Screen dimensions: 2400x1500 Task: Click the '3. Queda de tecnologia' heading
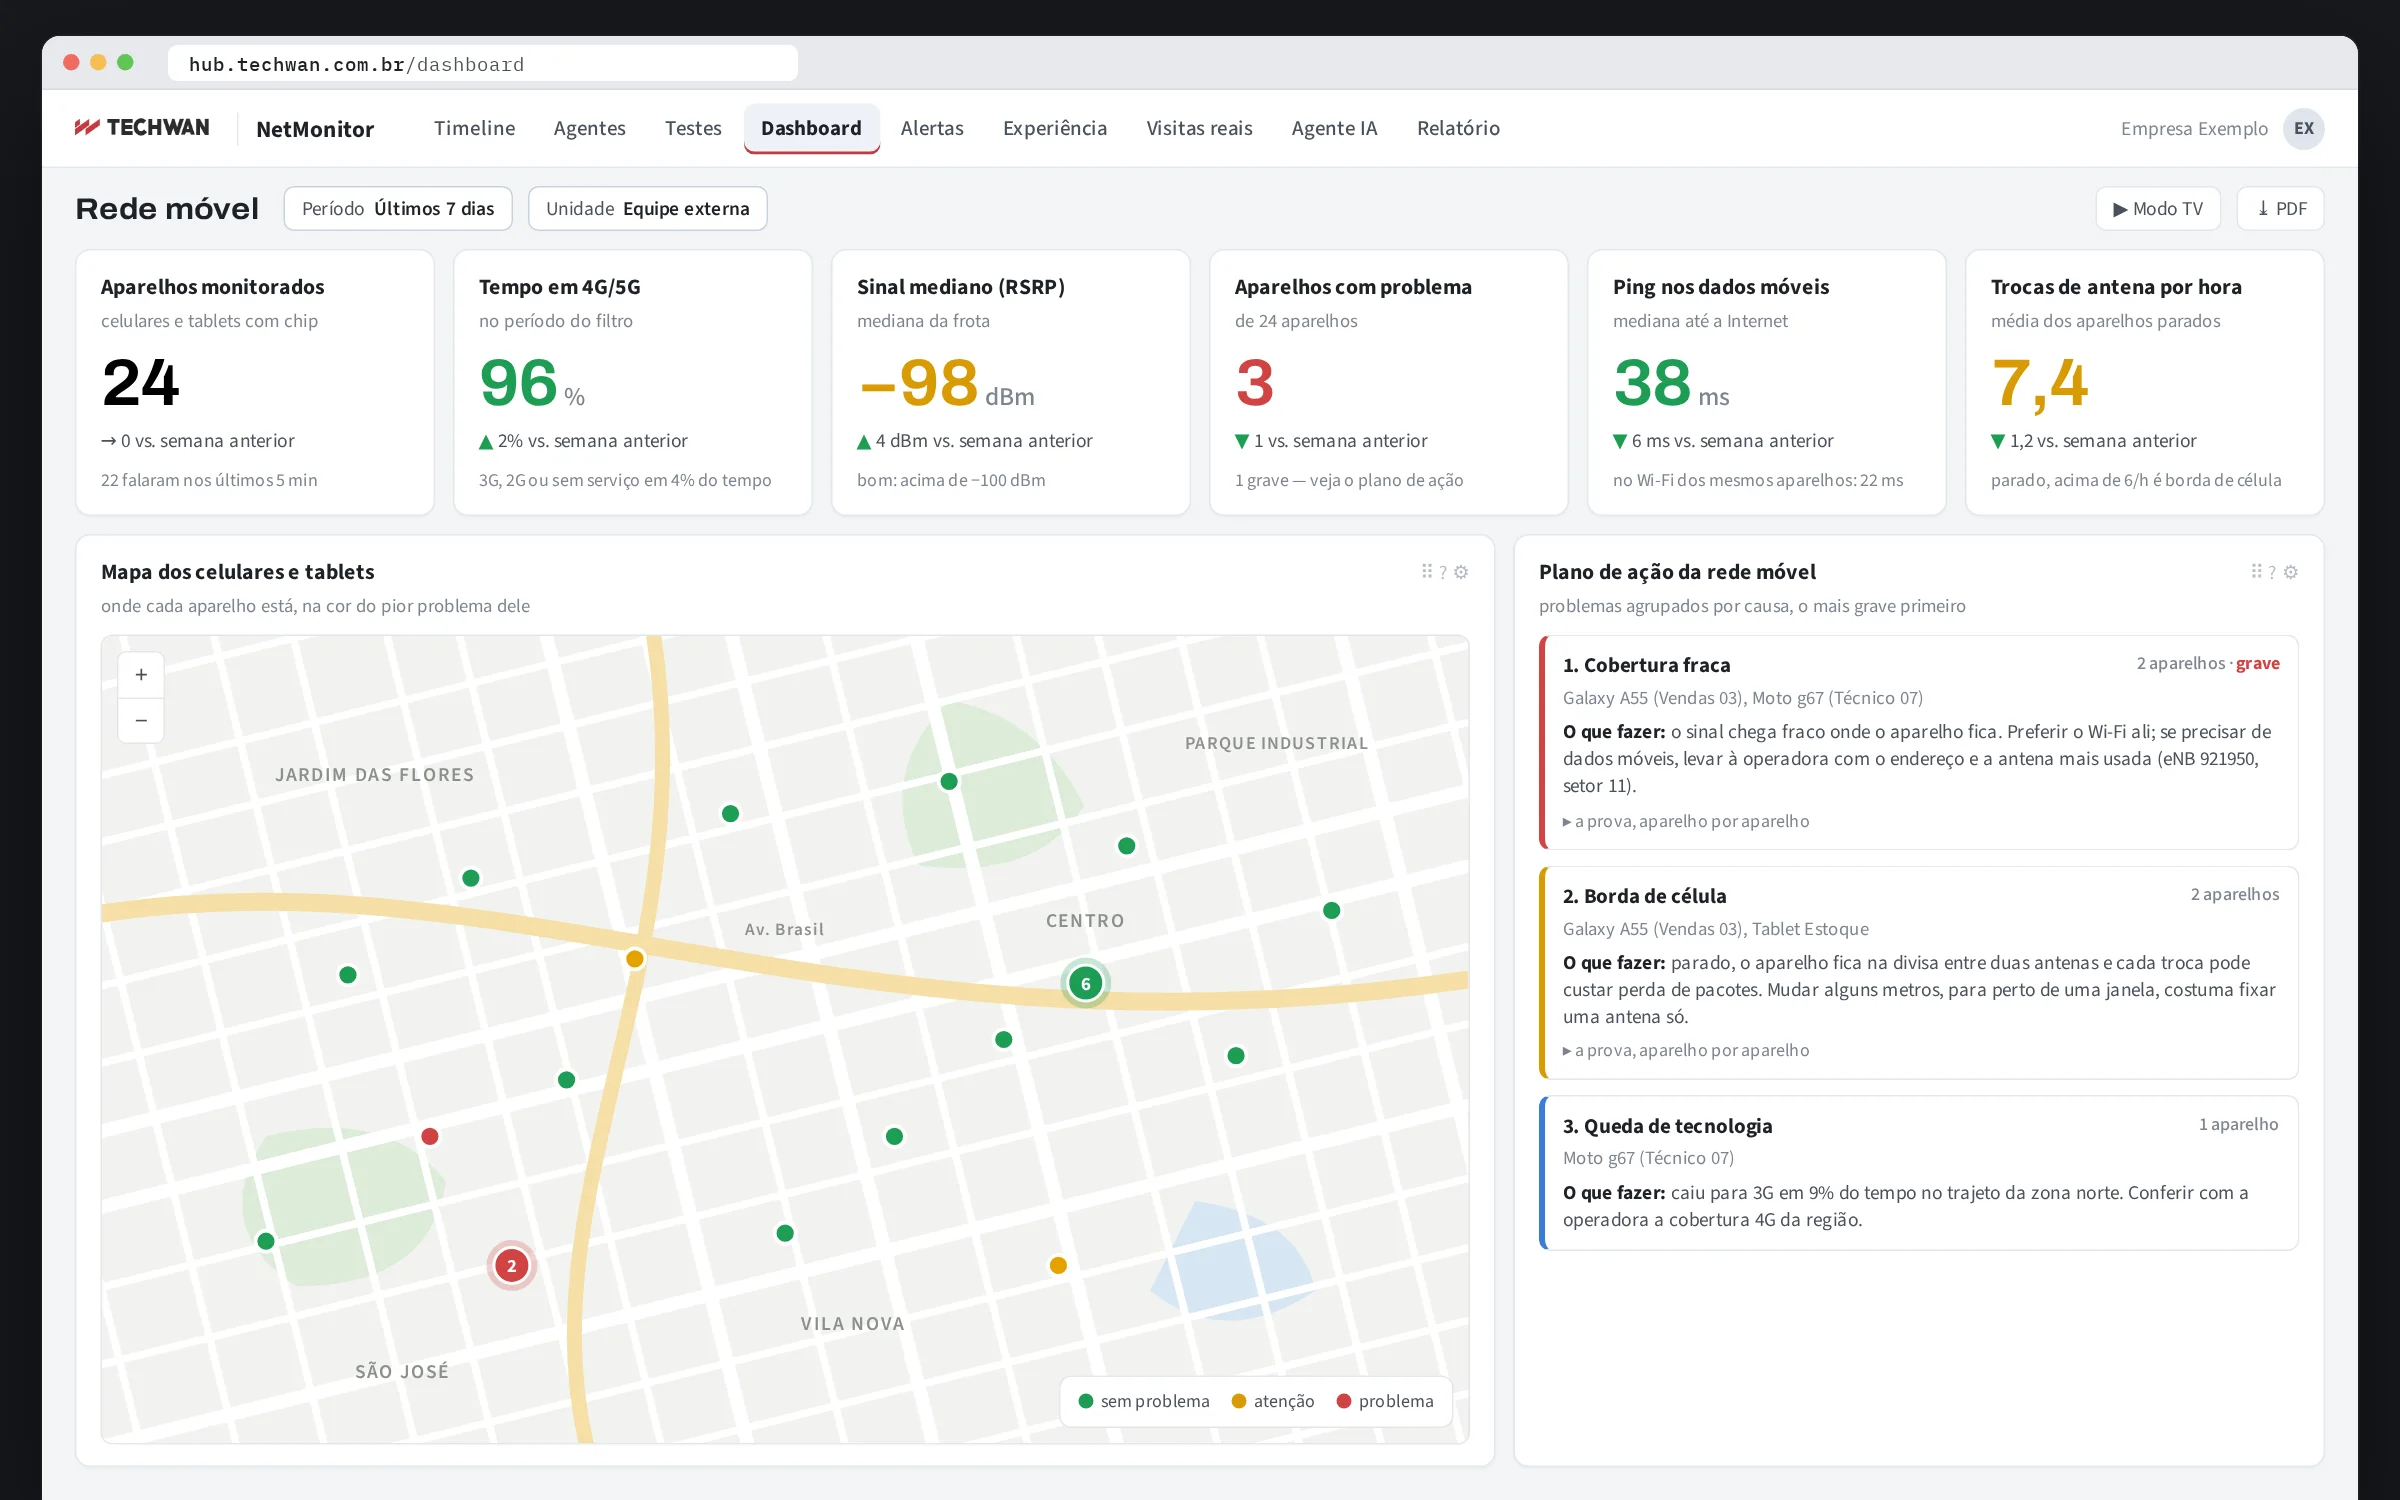(x=1667, y=1126)
